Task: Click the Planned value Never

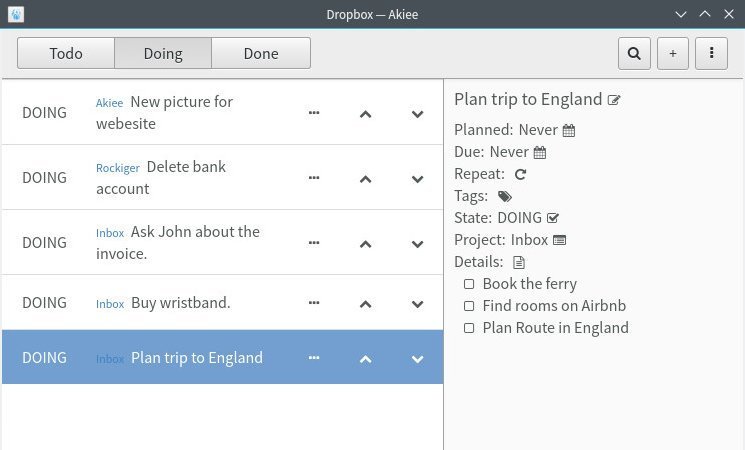Action: pyautogui.click(x=538, y=130)
